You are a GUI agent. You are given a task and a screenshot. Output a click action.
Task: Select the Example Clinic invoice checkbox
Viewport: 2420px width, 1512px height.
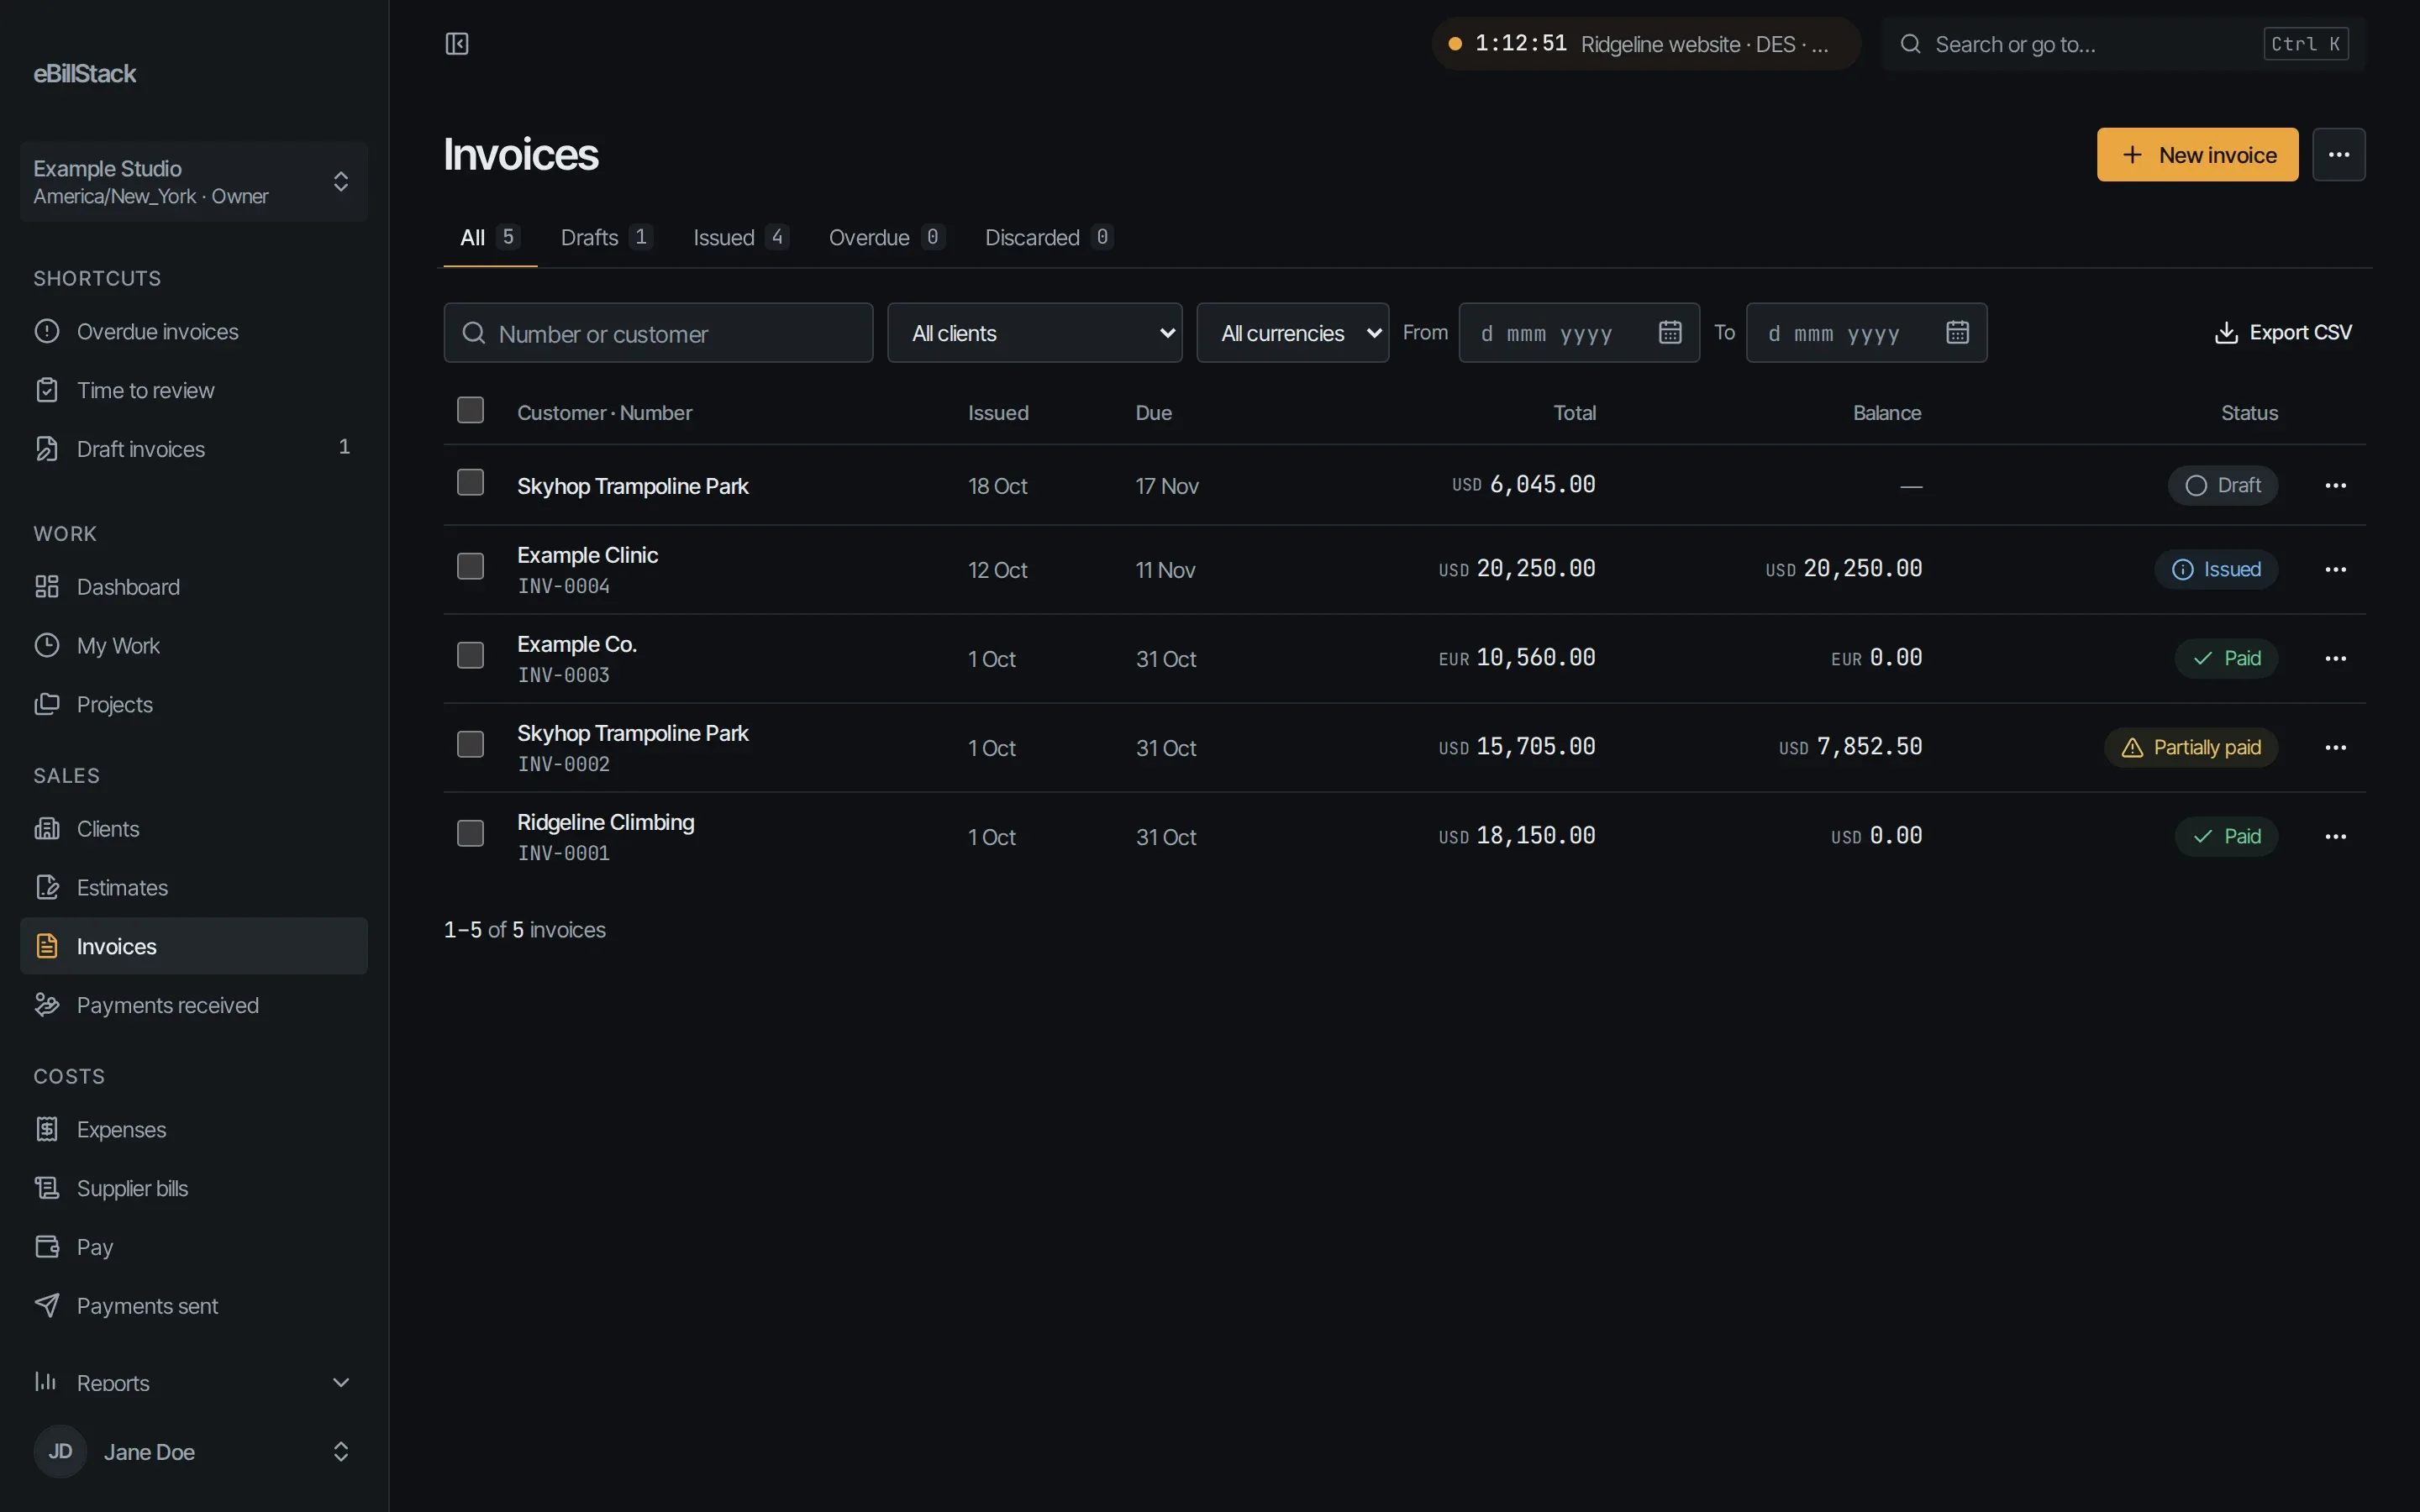470,567
